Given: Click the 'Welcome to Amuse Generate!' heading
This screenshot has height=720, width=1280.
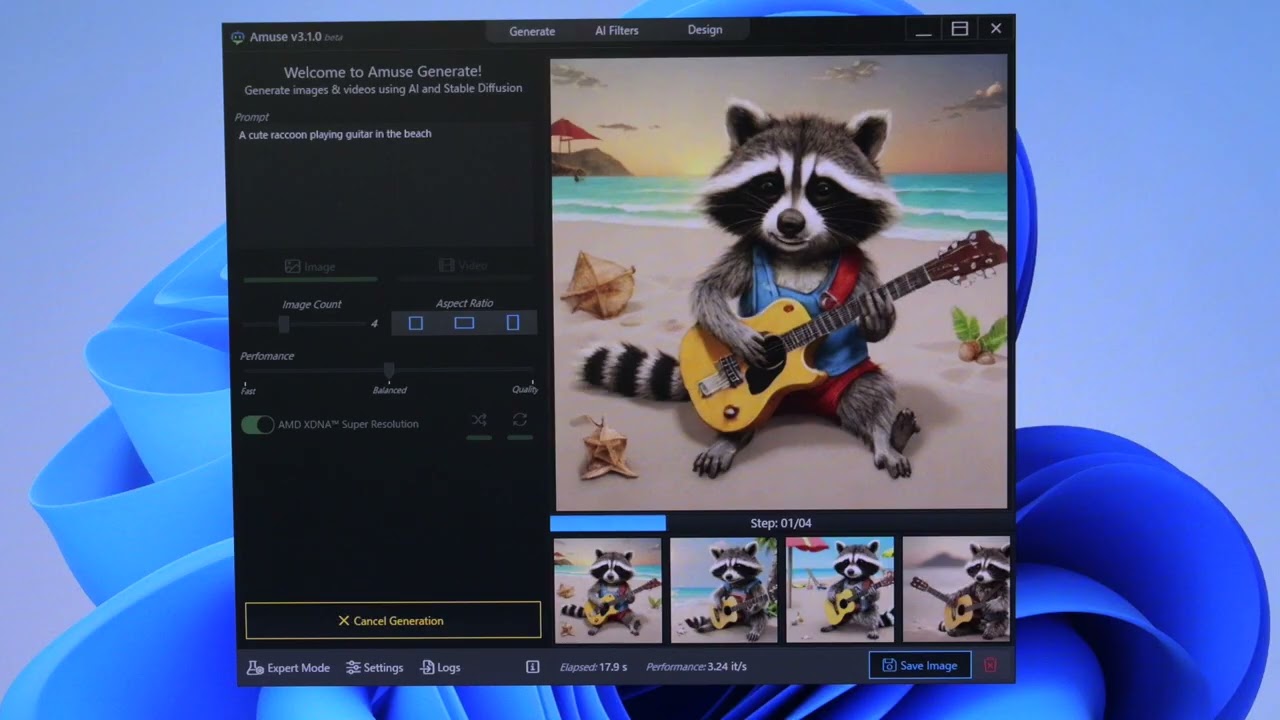Looking at the screenshot, I should [383, 72].
